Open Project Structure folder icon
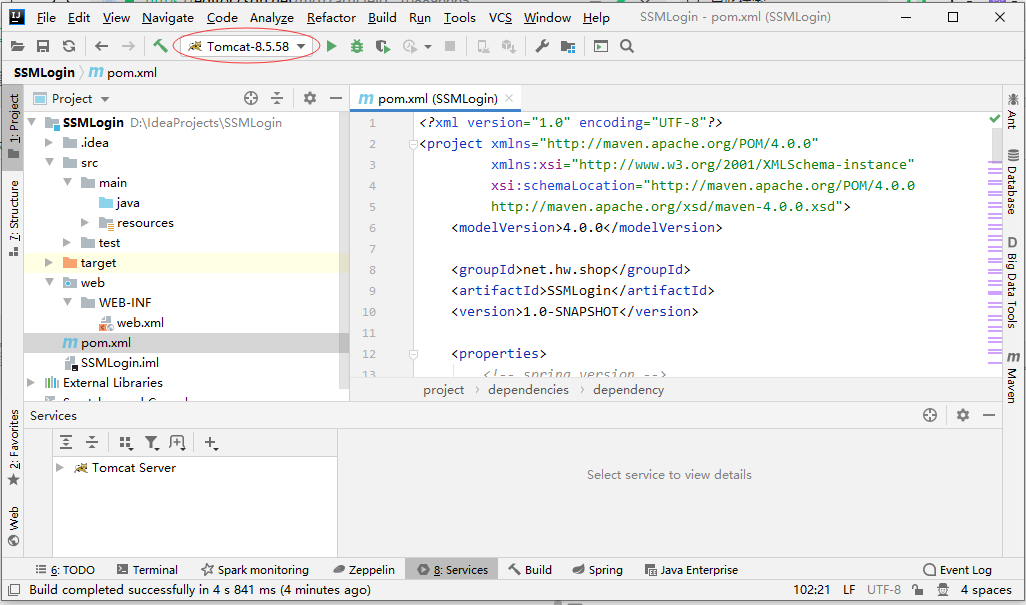This screenshot has width=1026, height=605. pyautogui.click(x=568, y=46)
